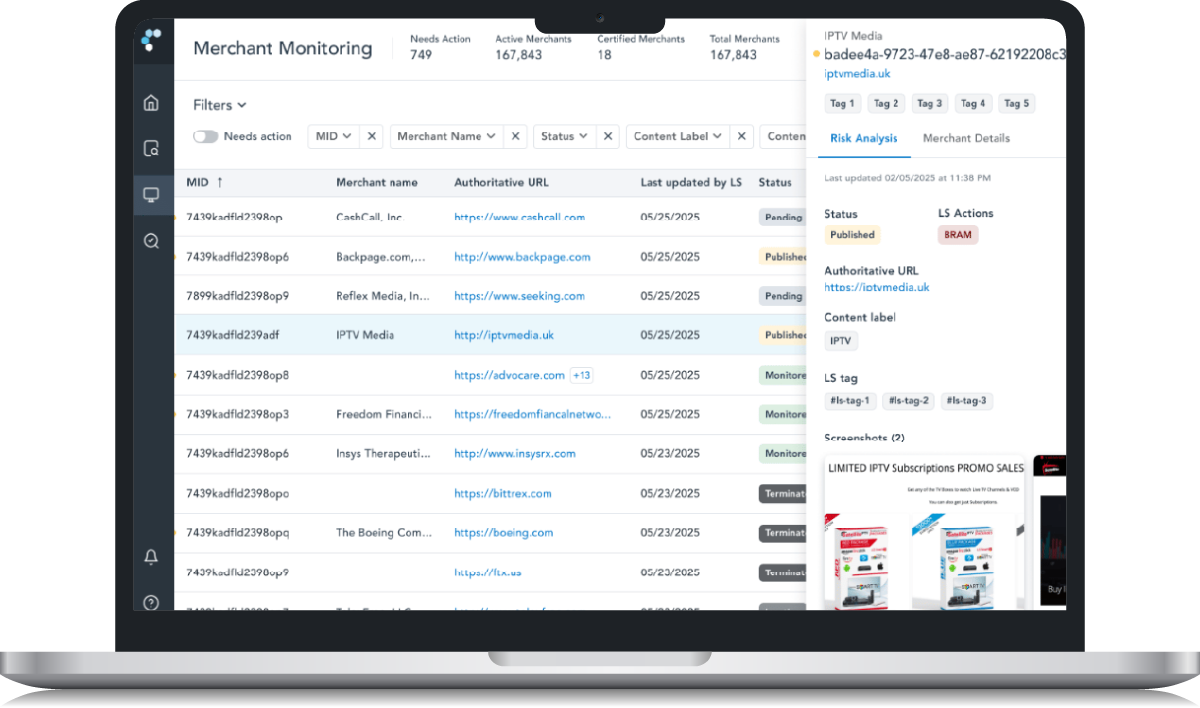Image resolution: width=1200 pixels, height=708 pixels.
Task: Select the monitor icon in sidebar
Action: point(151,195)
